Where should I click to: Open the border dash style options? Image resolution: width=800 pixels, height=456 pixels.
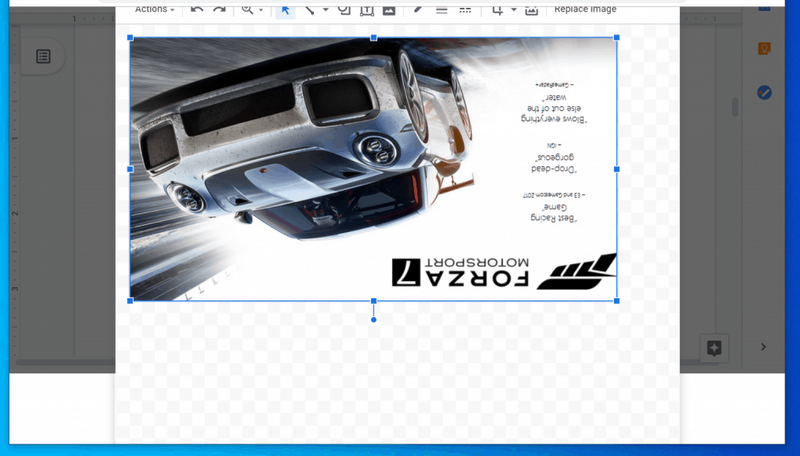[x=465, y=9]
